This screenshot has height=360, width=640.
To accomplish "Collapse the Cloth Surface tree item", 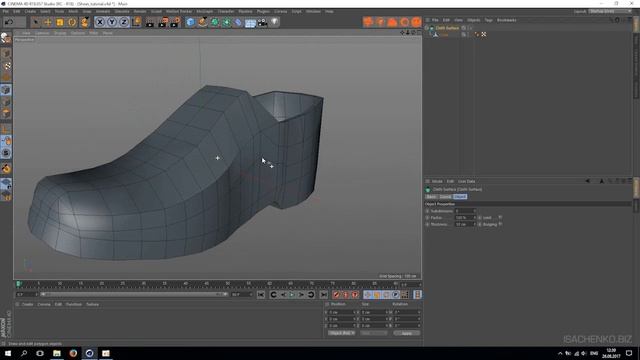I will (427, 28).
